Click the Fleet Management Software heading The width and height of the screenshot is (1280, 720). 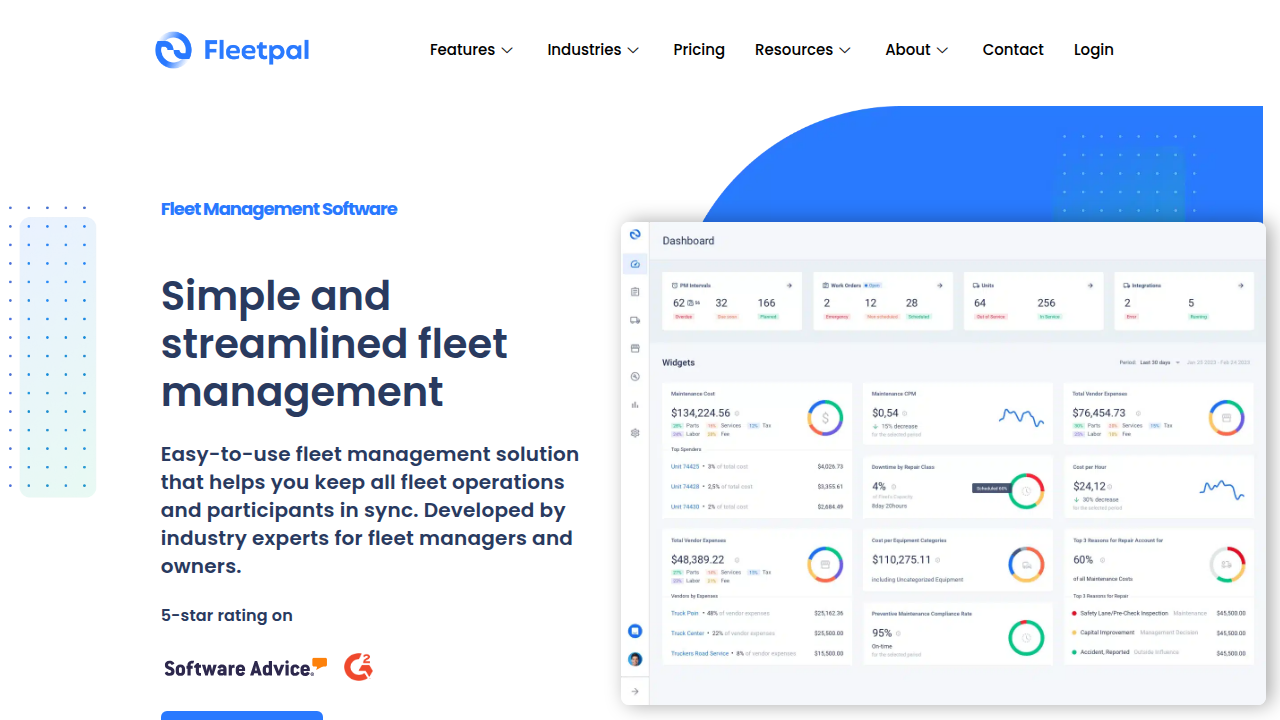pos(279,209)
